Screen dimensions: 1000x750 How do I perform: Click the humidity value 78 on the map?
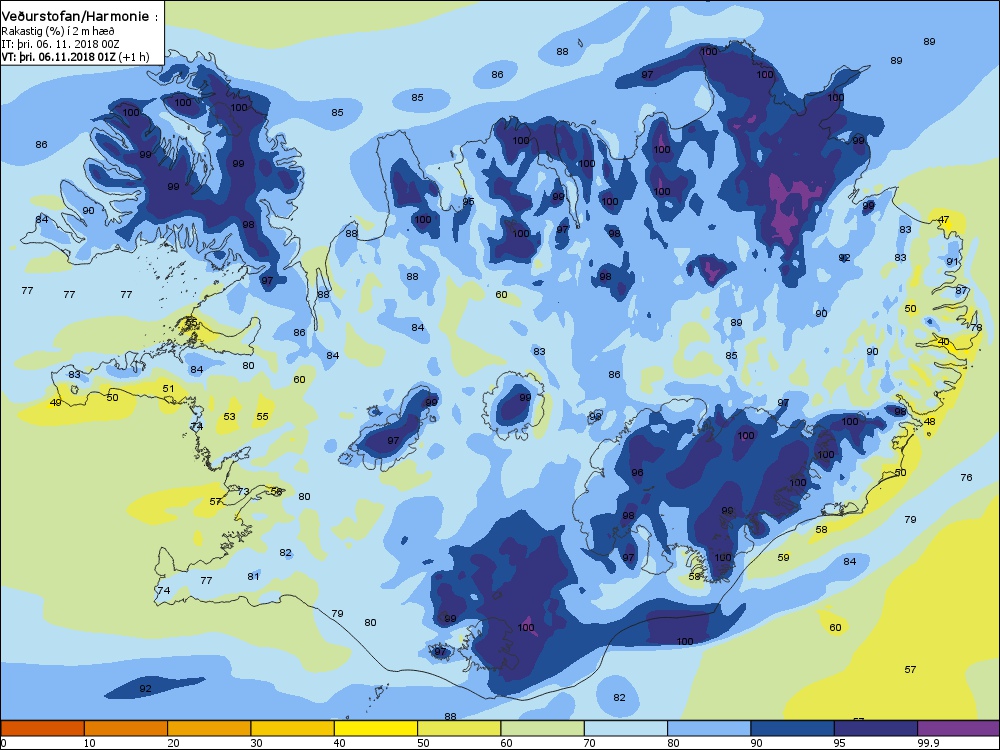pos(976,327)
